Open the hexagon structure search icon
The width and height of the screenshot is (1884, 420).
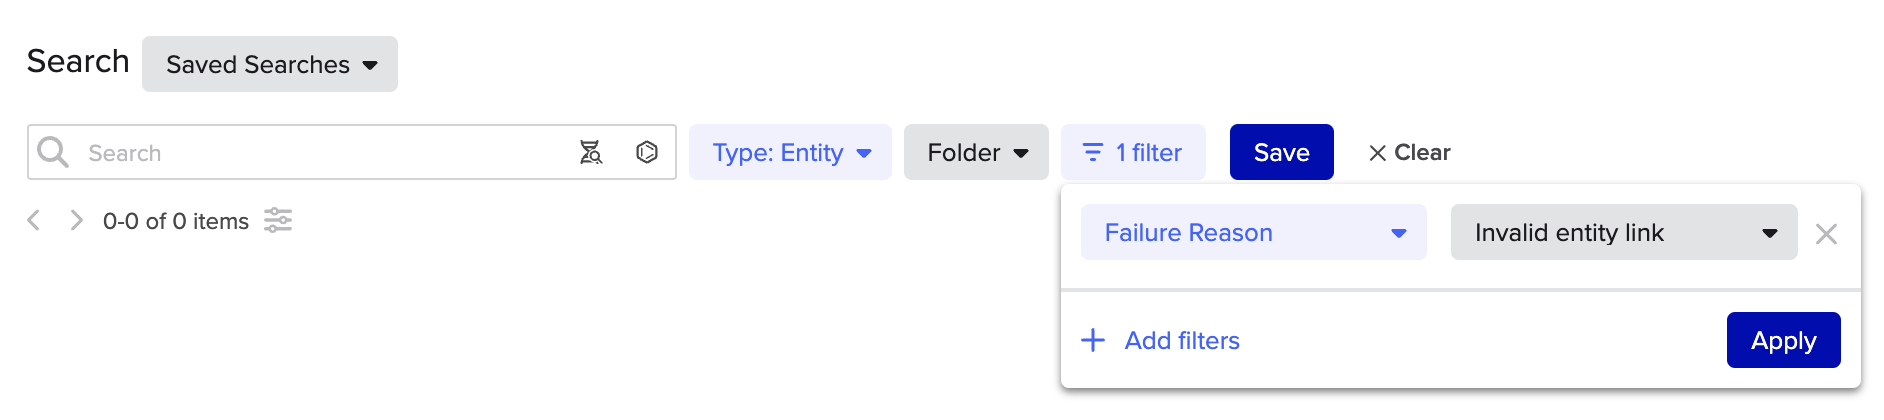[647, 152]
